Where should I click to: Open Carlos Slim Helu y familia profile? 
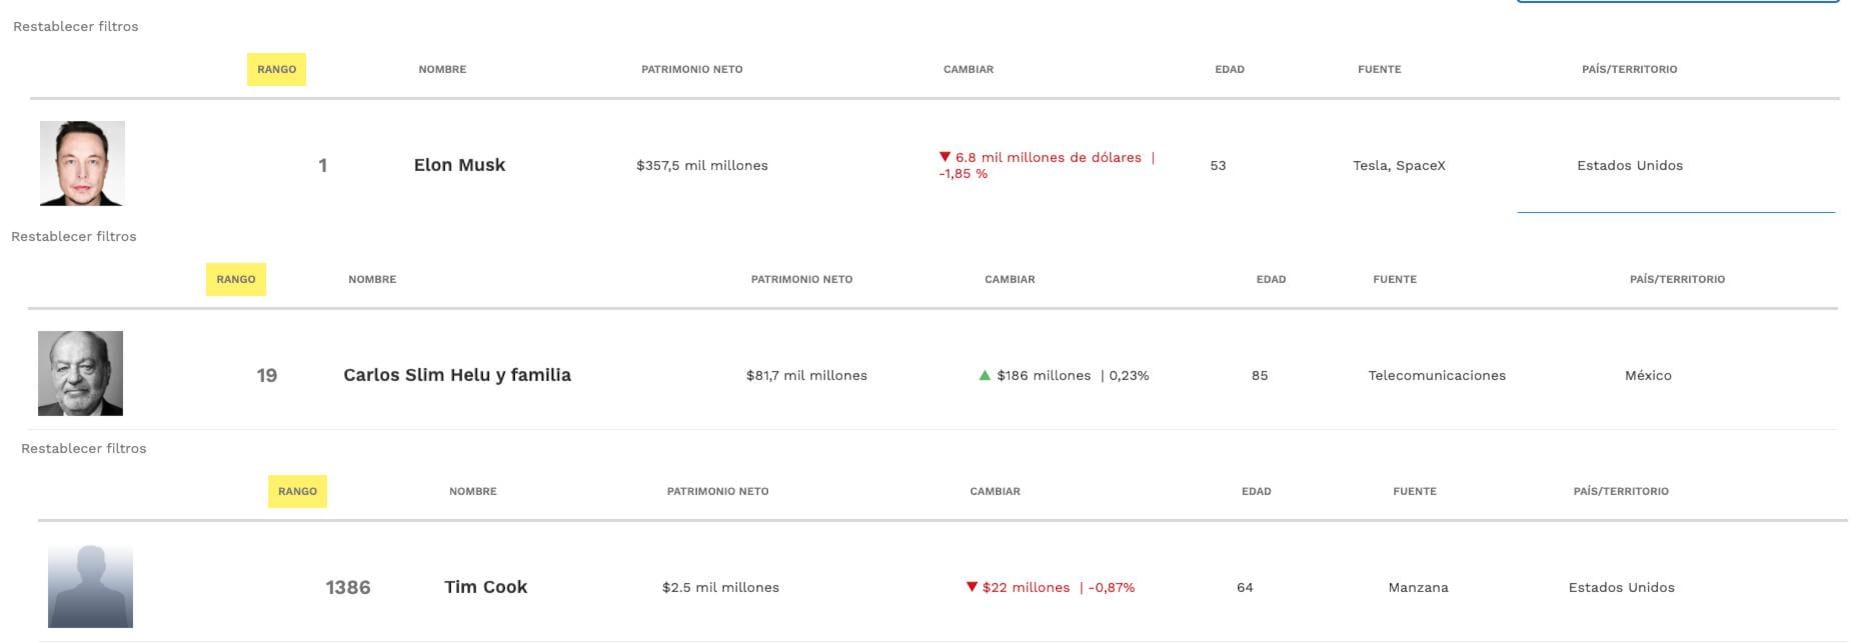point(457,375)
